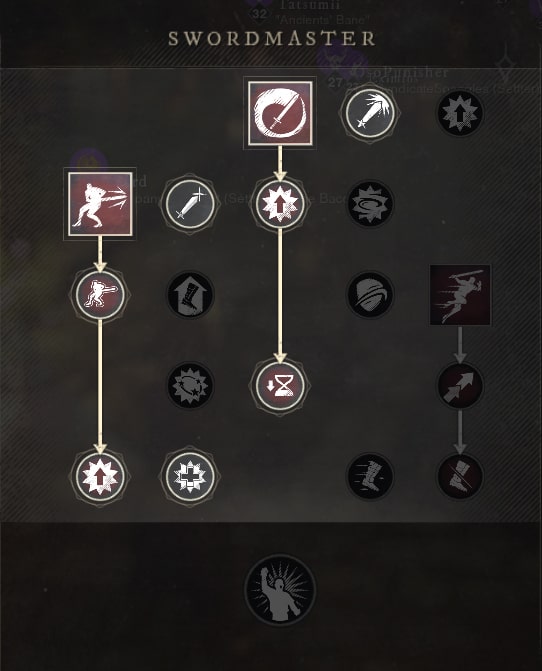Select the Leaping Strike jumping swordsman ability
This screenshot has width=542, height=671.
point(460,295)
